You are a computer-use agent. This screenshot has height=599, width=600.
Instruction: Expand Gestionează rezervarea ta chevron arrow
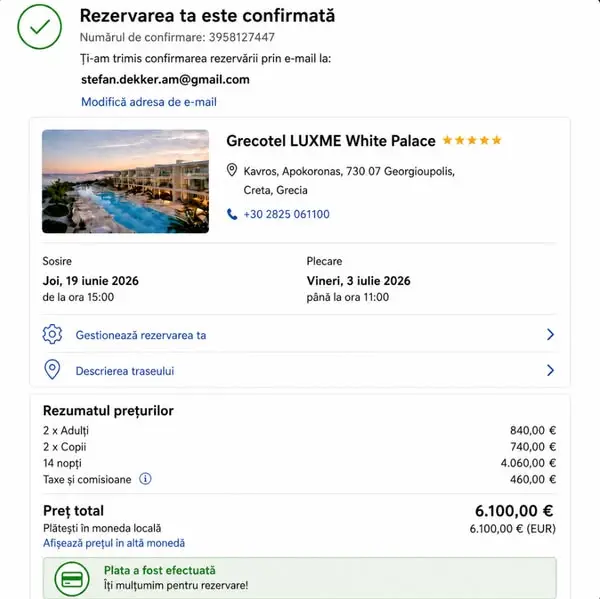550,335
